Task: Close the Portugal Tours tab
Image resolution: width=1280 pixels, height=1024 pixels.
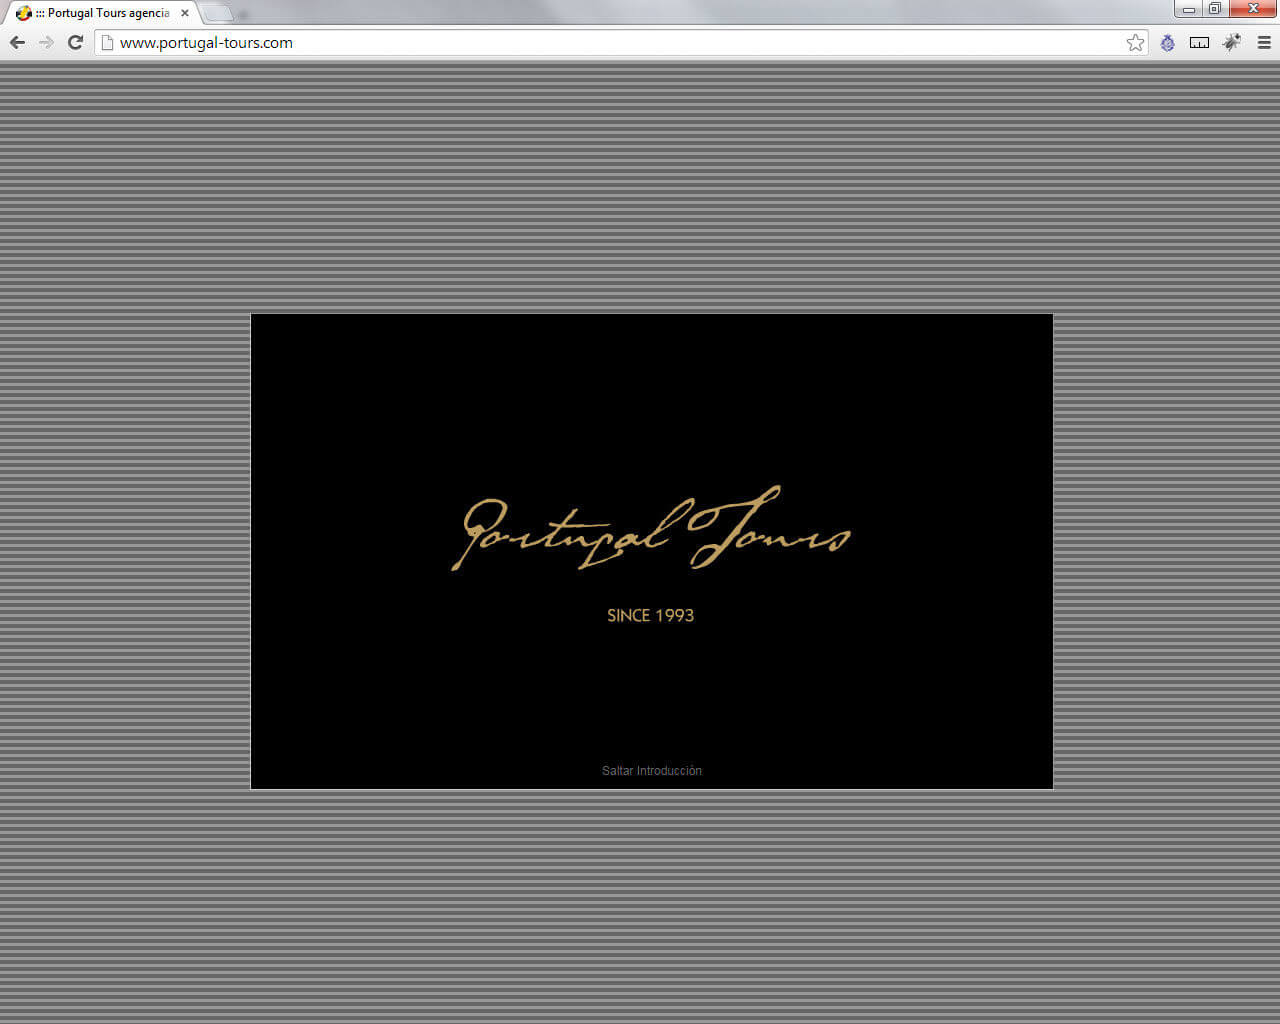Action: click(185, 13)
